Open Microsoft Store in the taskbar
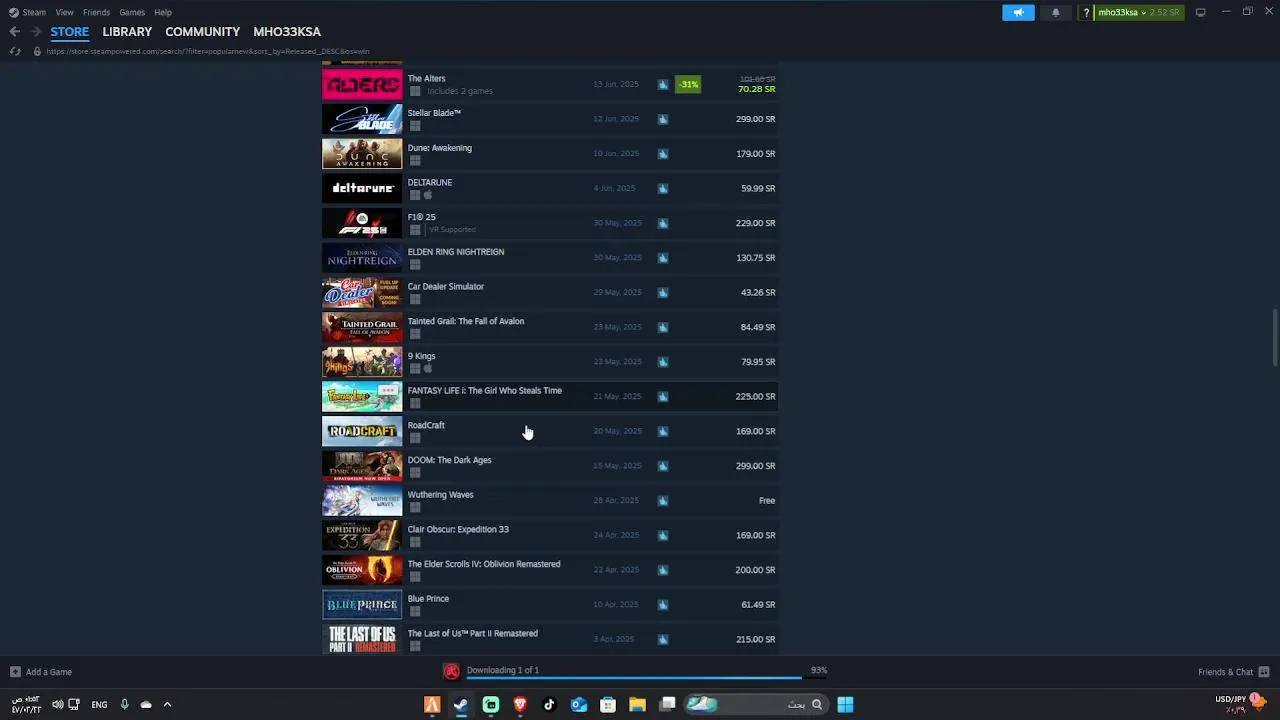The height and width of the screenshot is (720, 1280). point(608,704)
